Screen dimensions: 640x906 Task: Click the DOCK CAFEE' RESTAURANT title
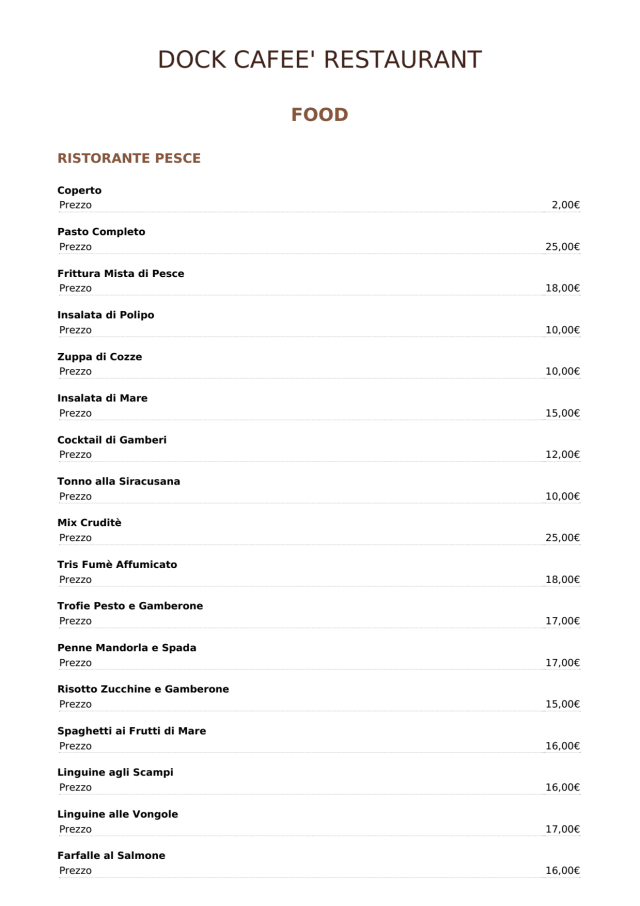(x=320, y=60)
